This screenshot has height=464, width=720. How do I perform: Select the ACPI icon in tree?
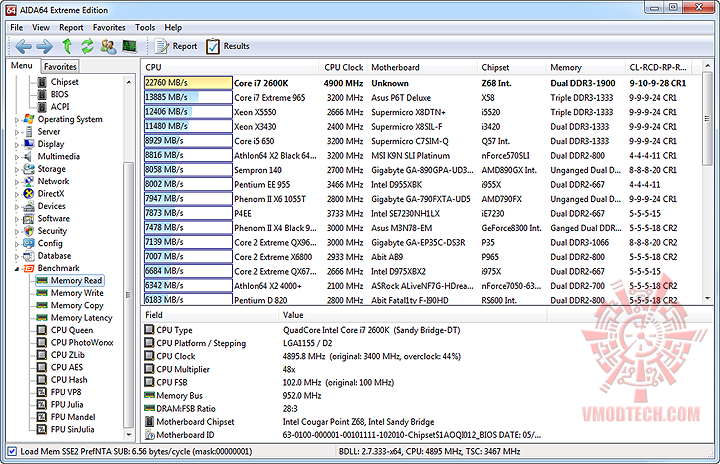tap(42, 107)
